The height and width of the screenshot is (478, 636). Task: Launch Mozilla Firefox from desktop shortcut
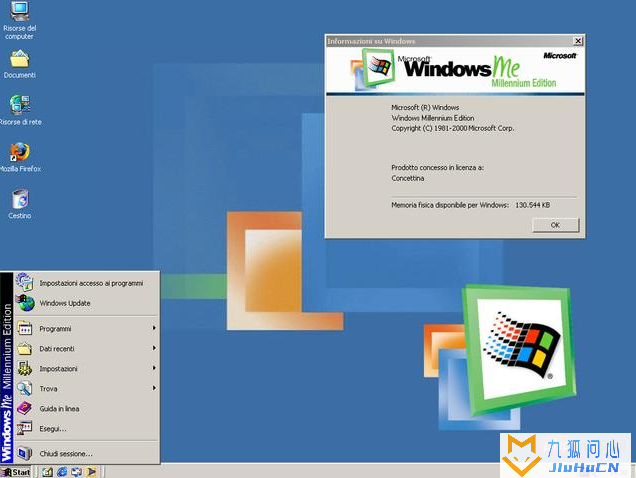click(19, 153)
